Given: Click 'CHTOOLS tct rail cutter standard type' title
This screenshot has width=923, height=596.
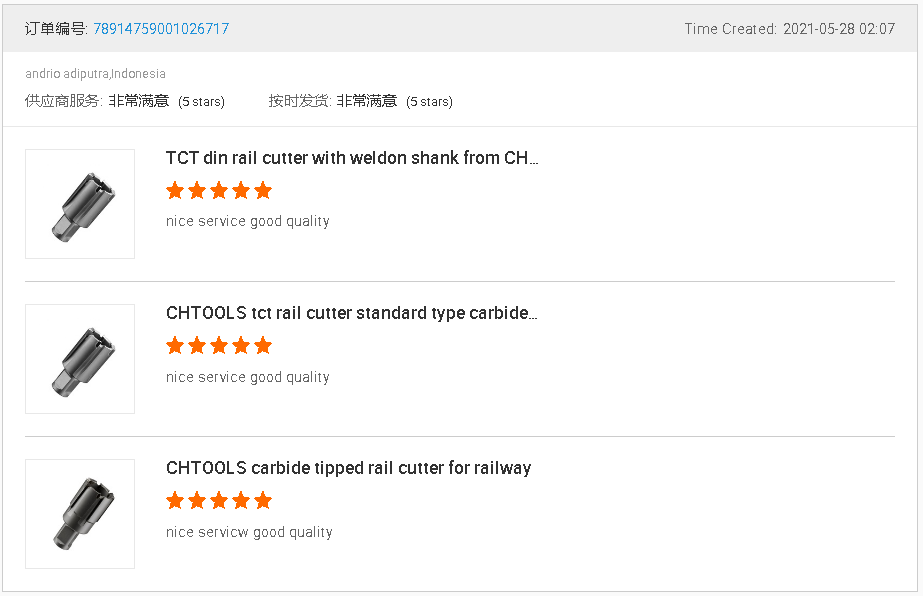Looking at the screenshot, I should 352,313.
